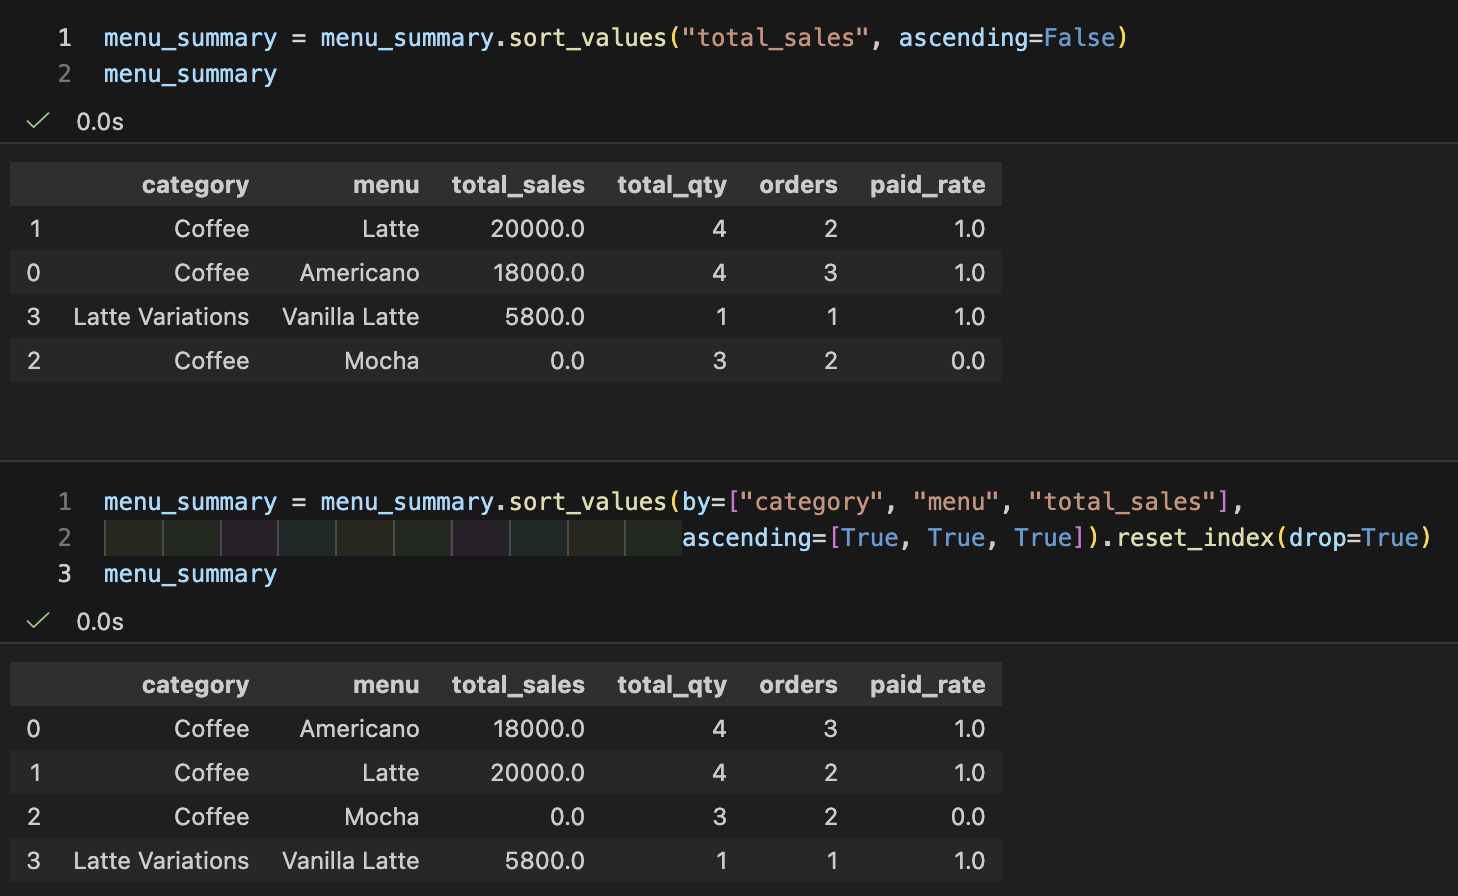Click line 2 menu_summary in first cell
Viewport: 1458px width, 896px height.
coord(190,74)
